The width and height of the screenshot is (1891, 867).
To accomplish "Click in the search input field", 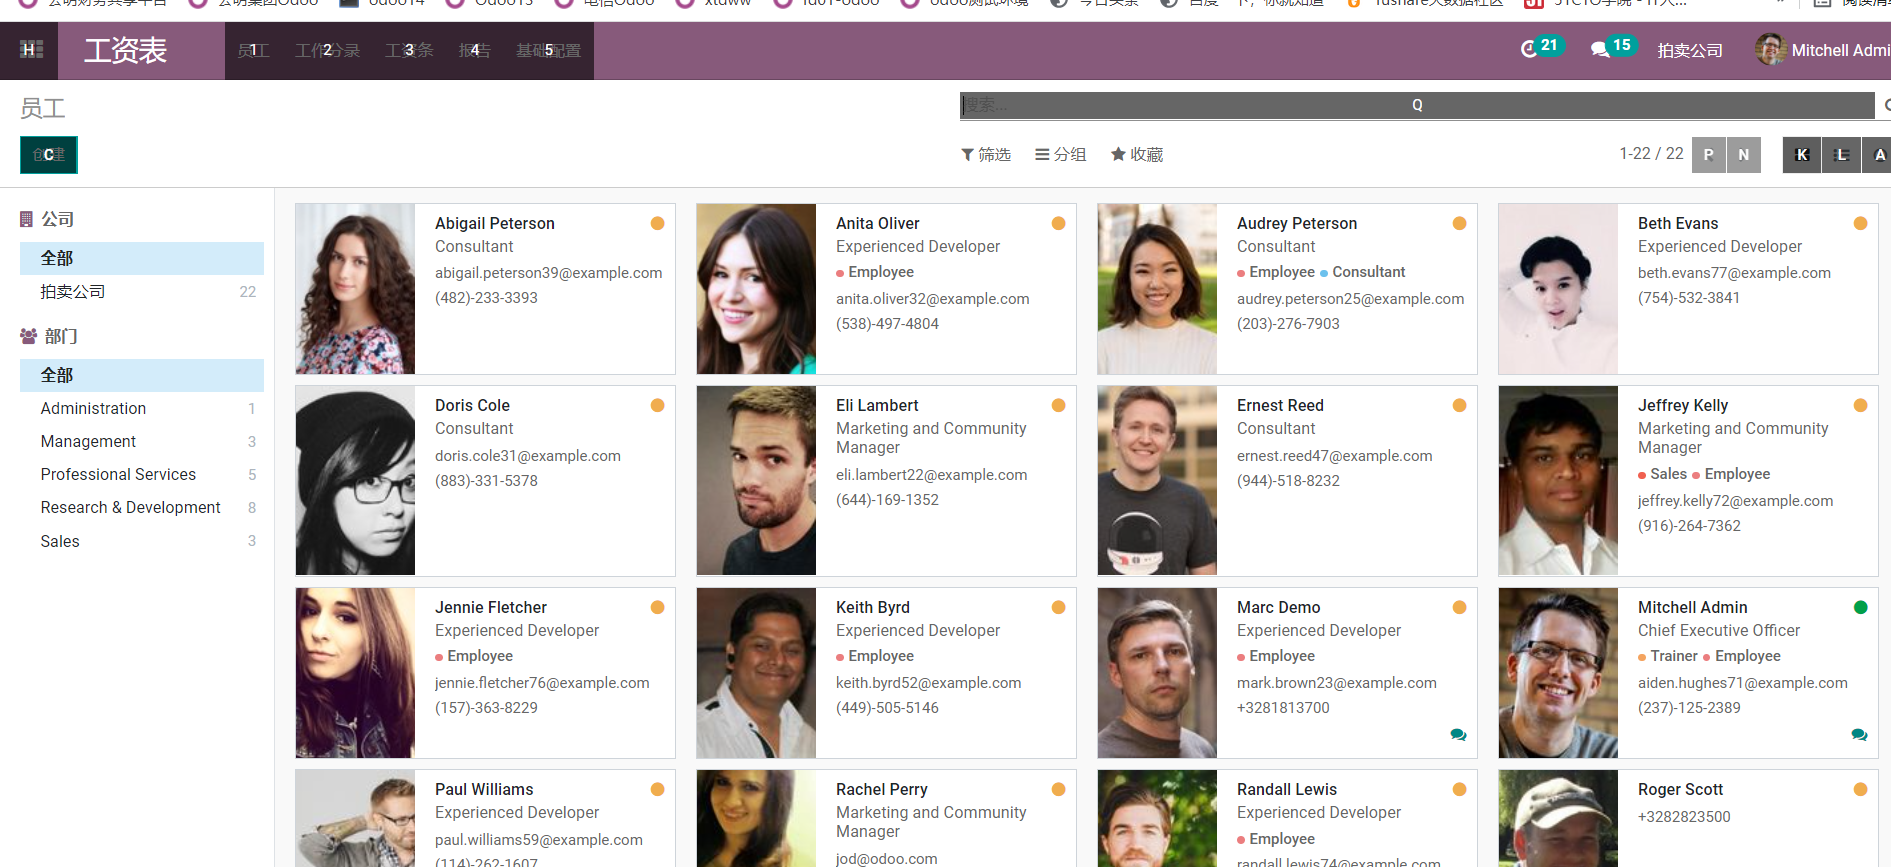I will (x=1417, y=105).
